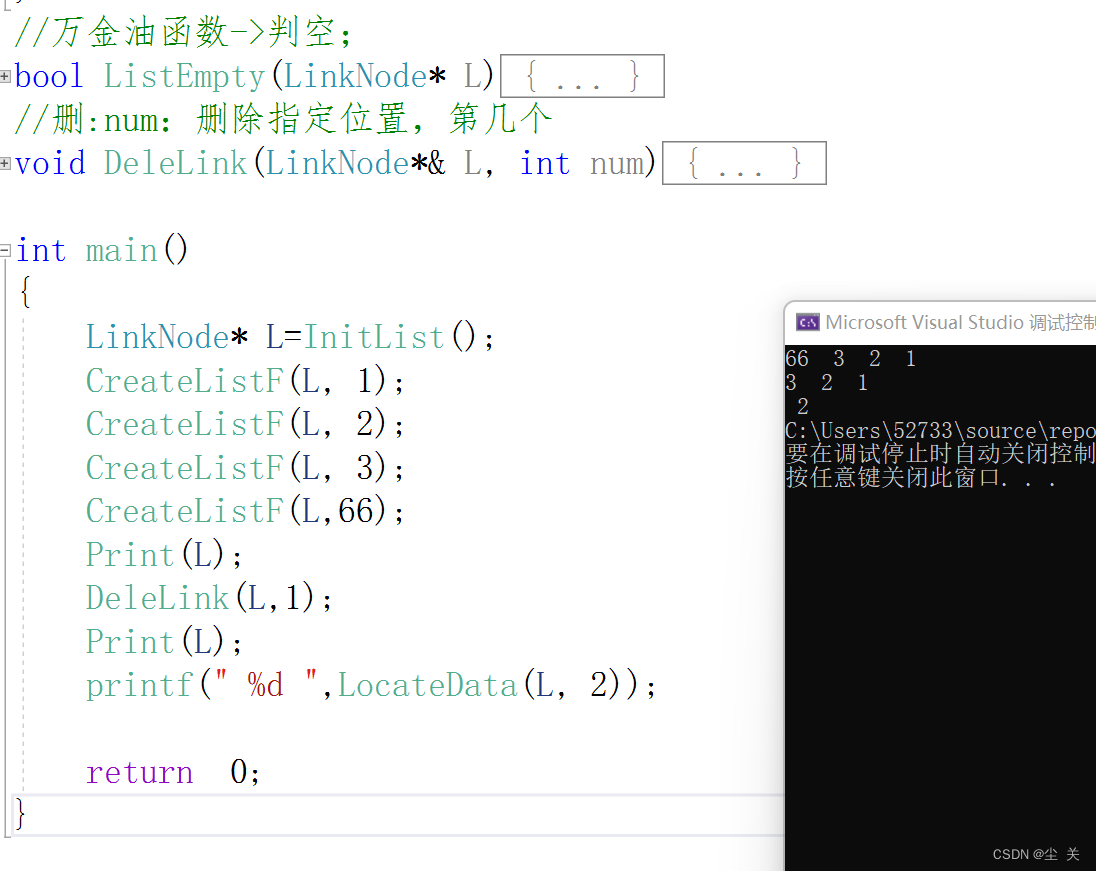Image resolution: width=1096 pixels, height=871 pixels.
Task: Expand collapsed body of DeleLink function
Action: tap(744, 163)
